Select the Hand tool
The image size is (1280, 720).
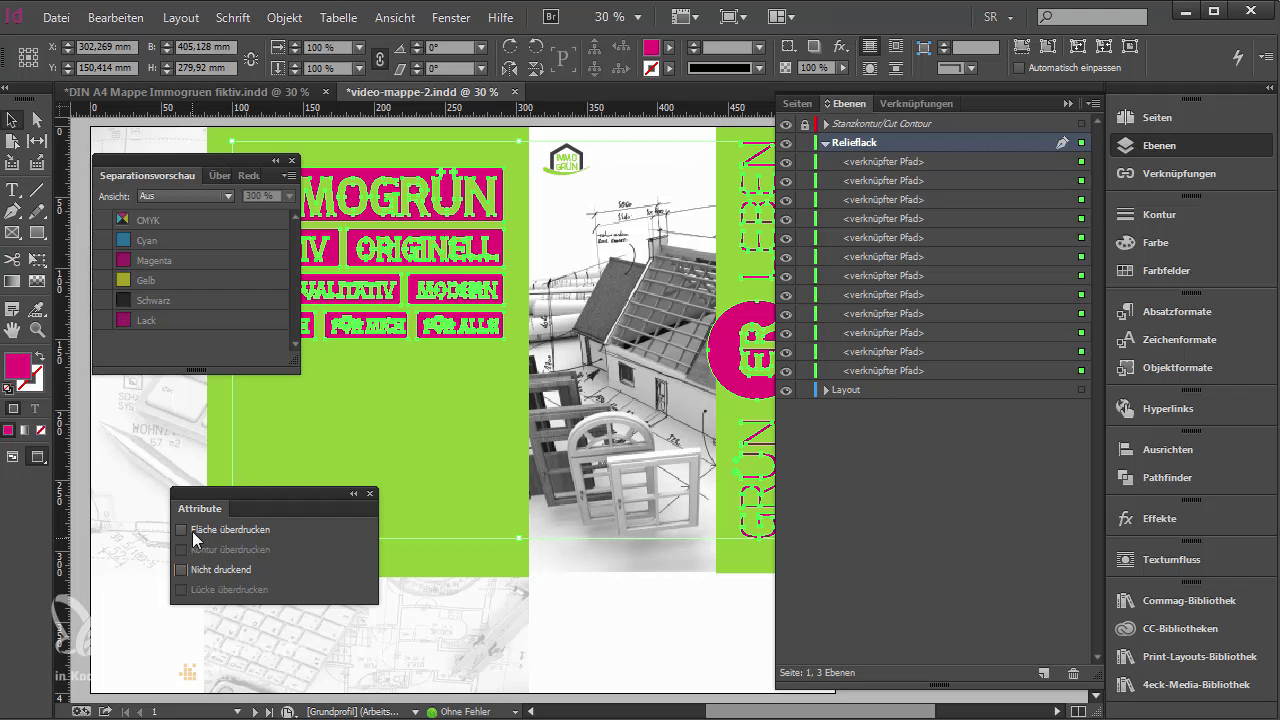point(13,329)
